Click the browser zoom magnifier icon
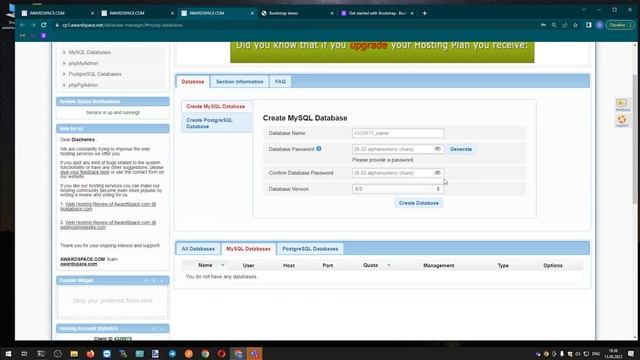 pyautogui.click(x=554, y=25)
